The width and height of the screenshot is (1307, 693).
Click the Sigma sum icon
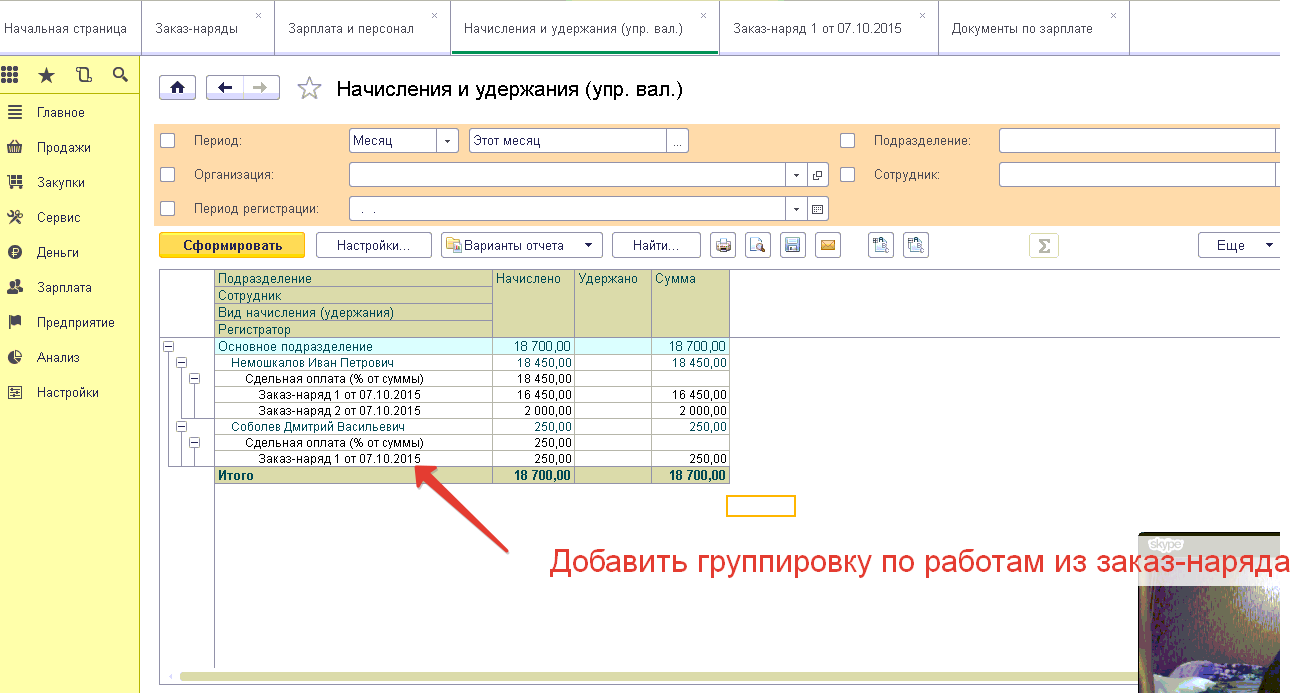1043,246
